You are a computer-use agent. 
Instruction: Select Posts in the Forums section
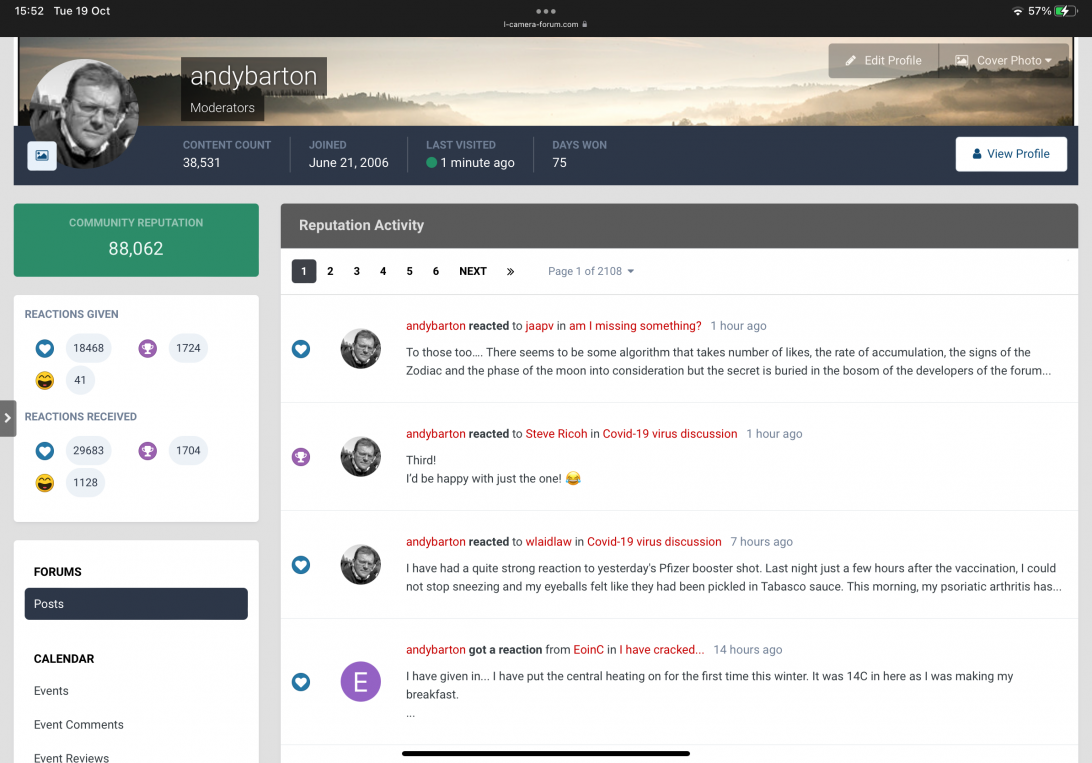tap(136, 604)
